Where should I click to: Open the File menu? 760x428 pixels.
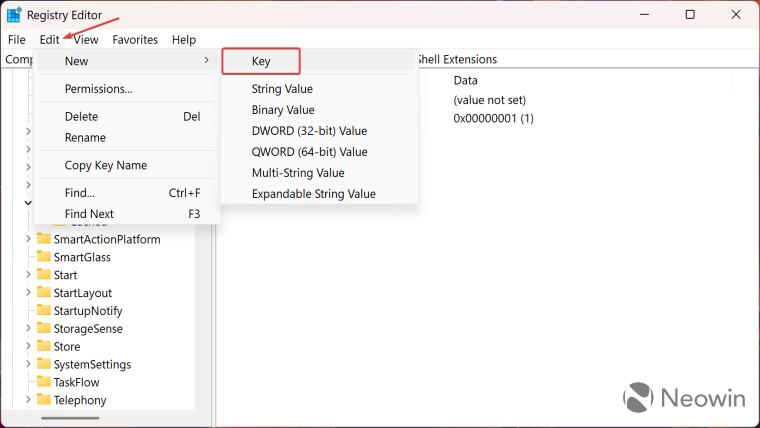[16, 40]
